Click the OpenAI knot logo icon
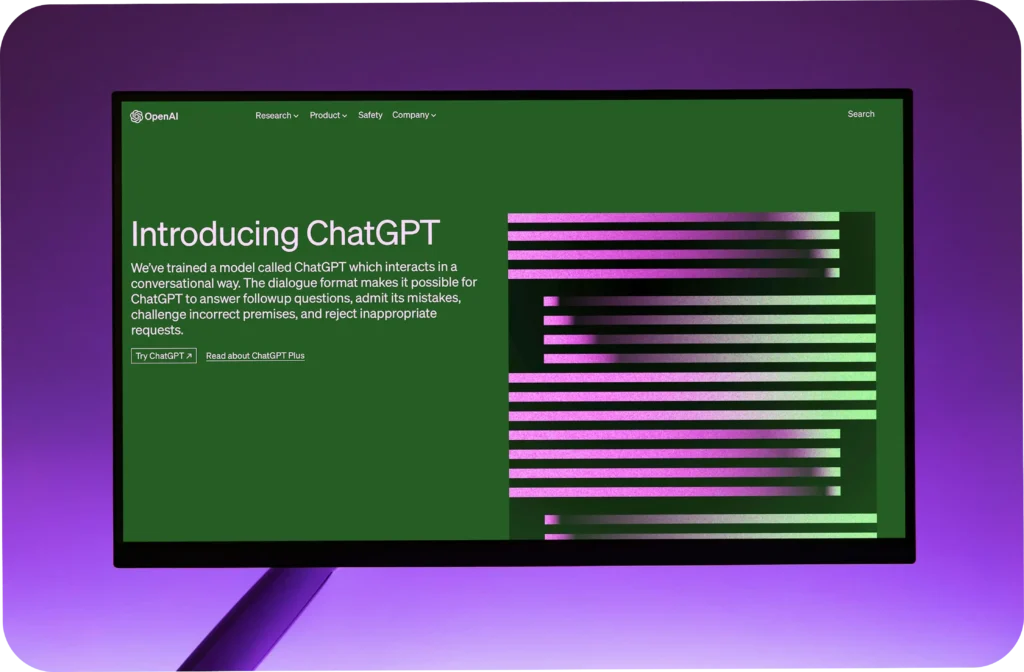This screenshot has width=1024, height=672. (136, 116)
